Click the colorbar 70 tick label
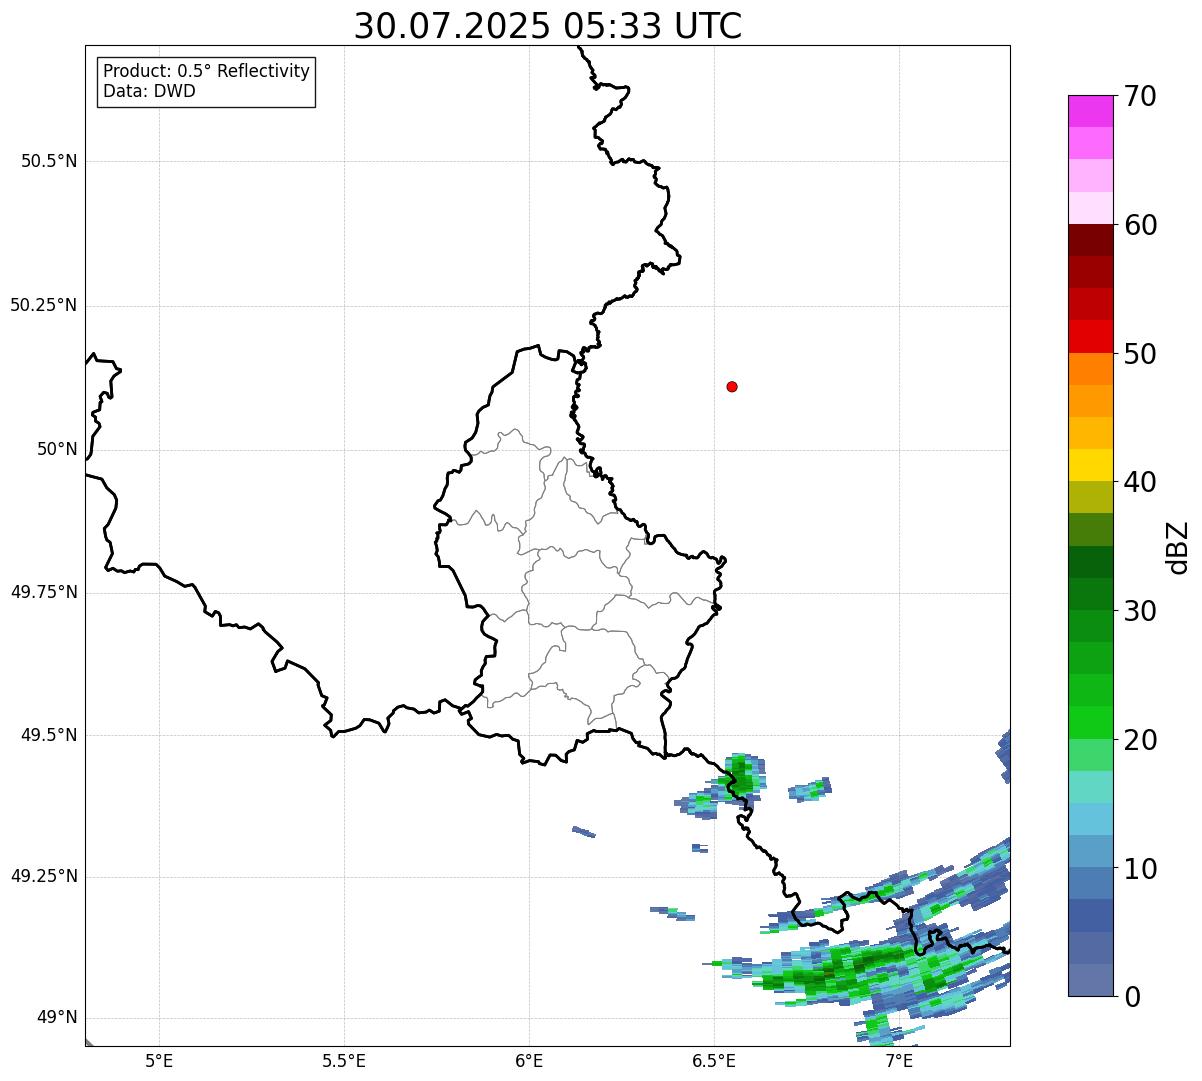Viewport: 1202px width, 1081px height. (1140, 96)
